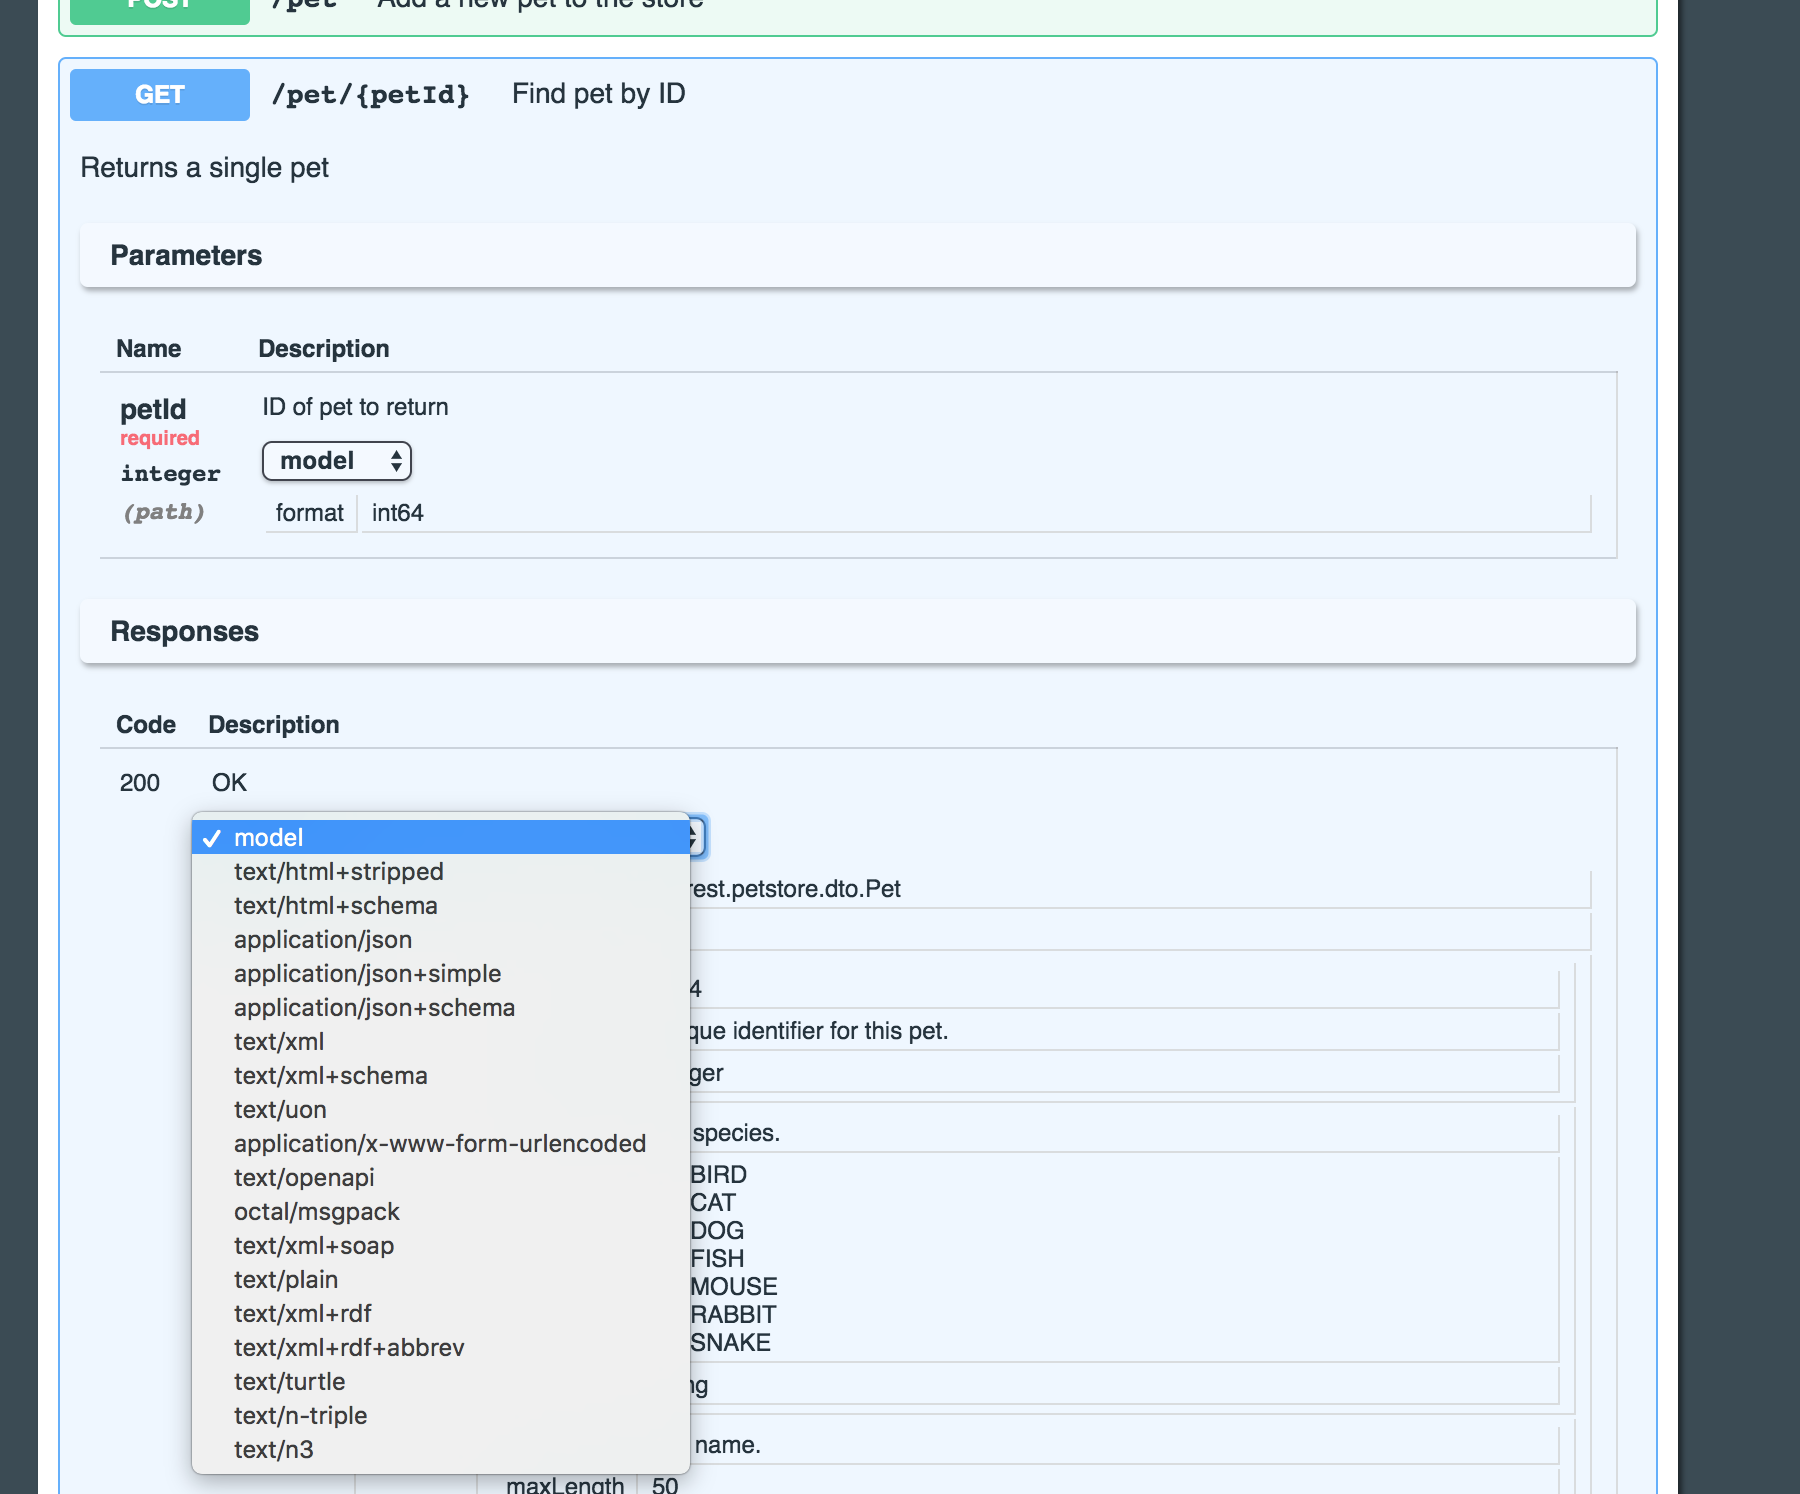Select text/turtle from dropdown
1800x1494 pixels.
point(289,1382)
